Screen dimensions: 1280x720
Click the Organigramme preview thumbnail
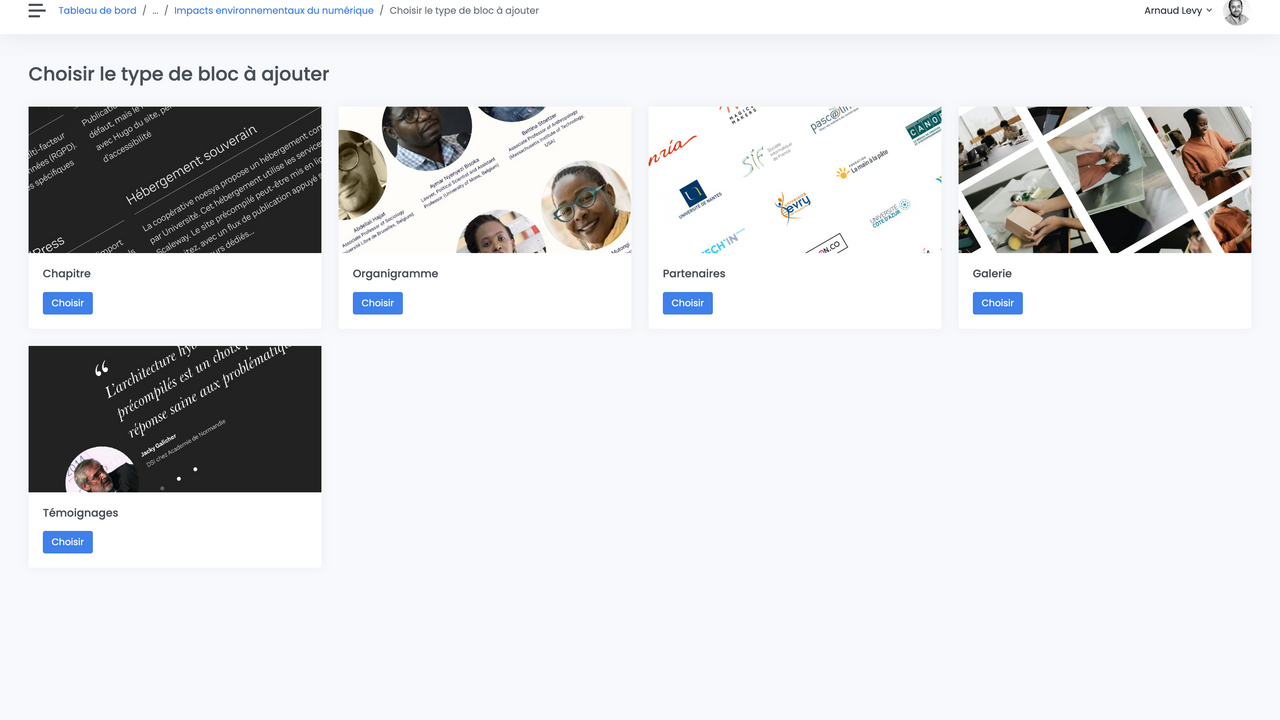485,180
